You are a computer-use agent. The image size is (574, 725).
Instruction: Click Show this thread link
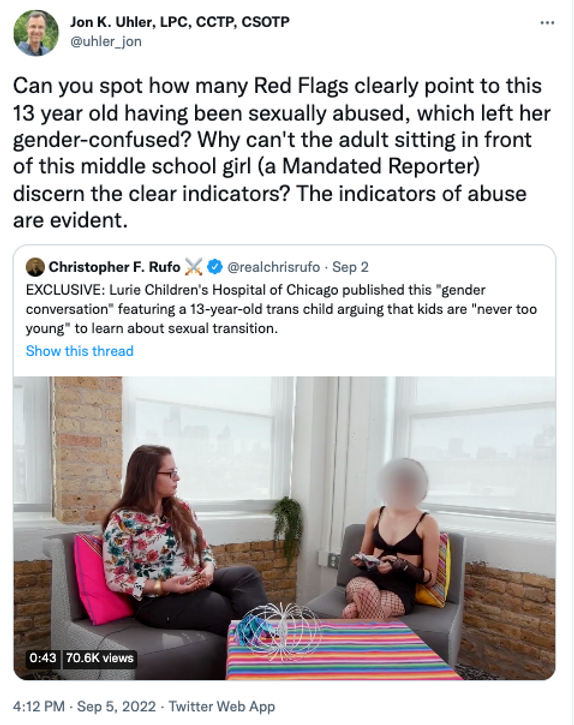pos(80,351)
